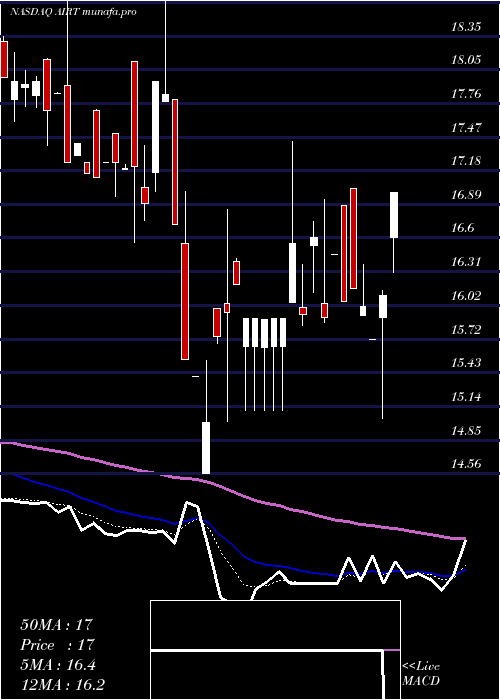Click the 50MA : 17 reading

(57, 625)
